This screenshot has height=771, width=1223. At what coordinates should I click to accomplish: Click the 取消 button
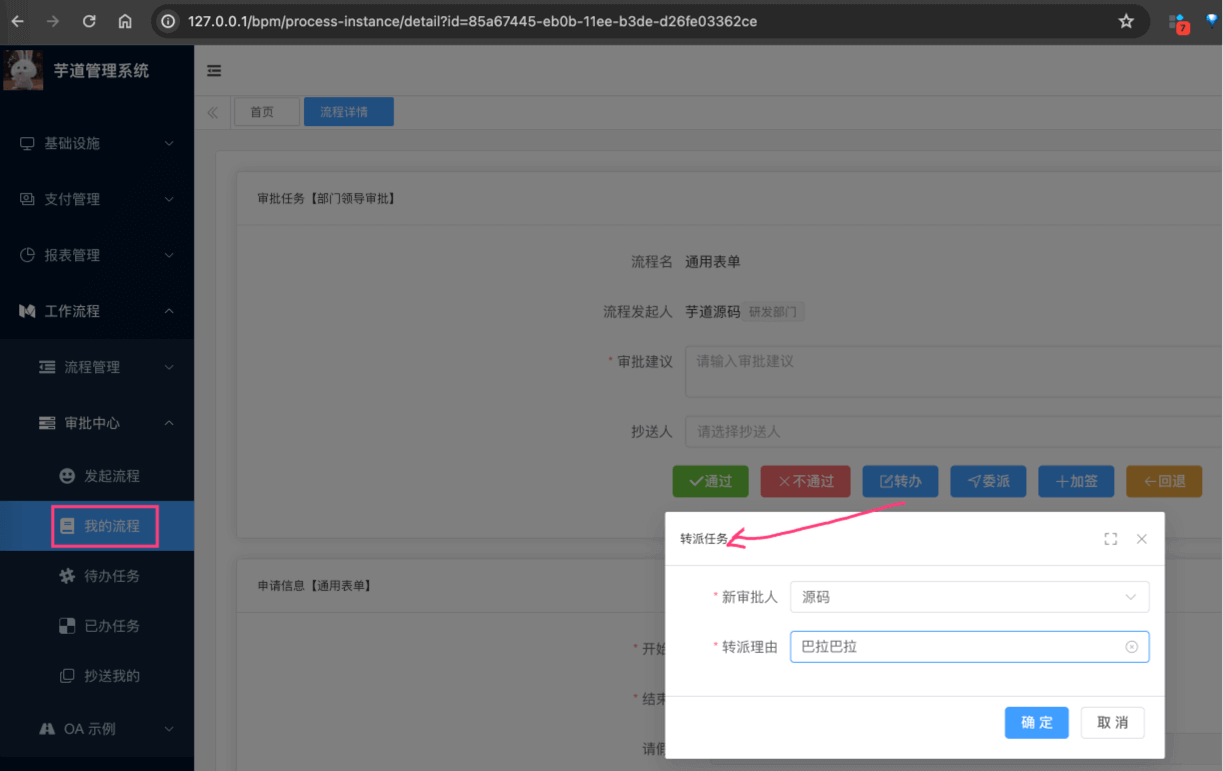click(x=1112, y=723)
